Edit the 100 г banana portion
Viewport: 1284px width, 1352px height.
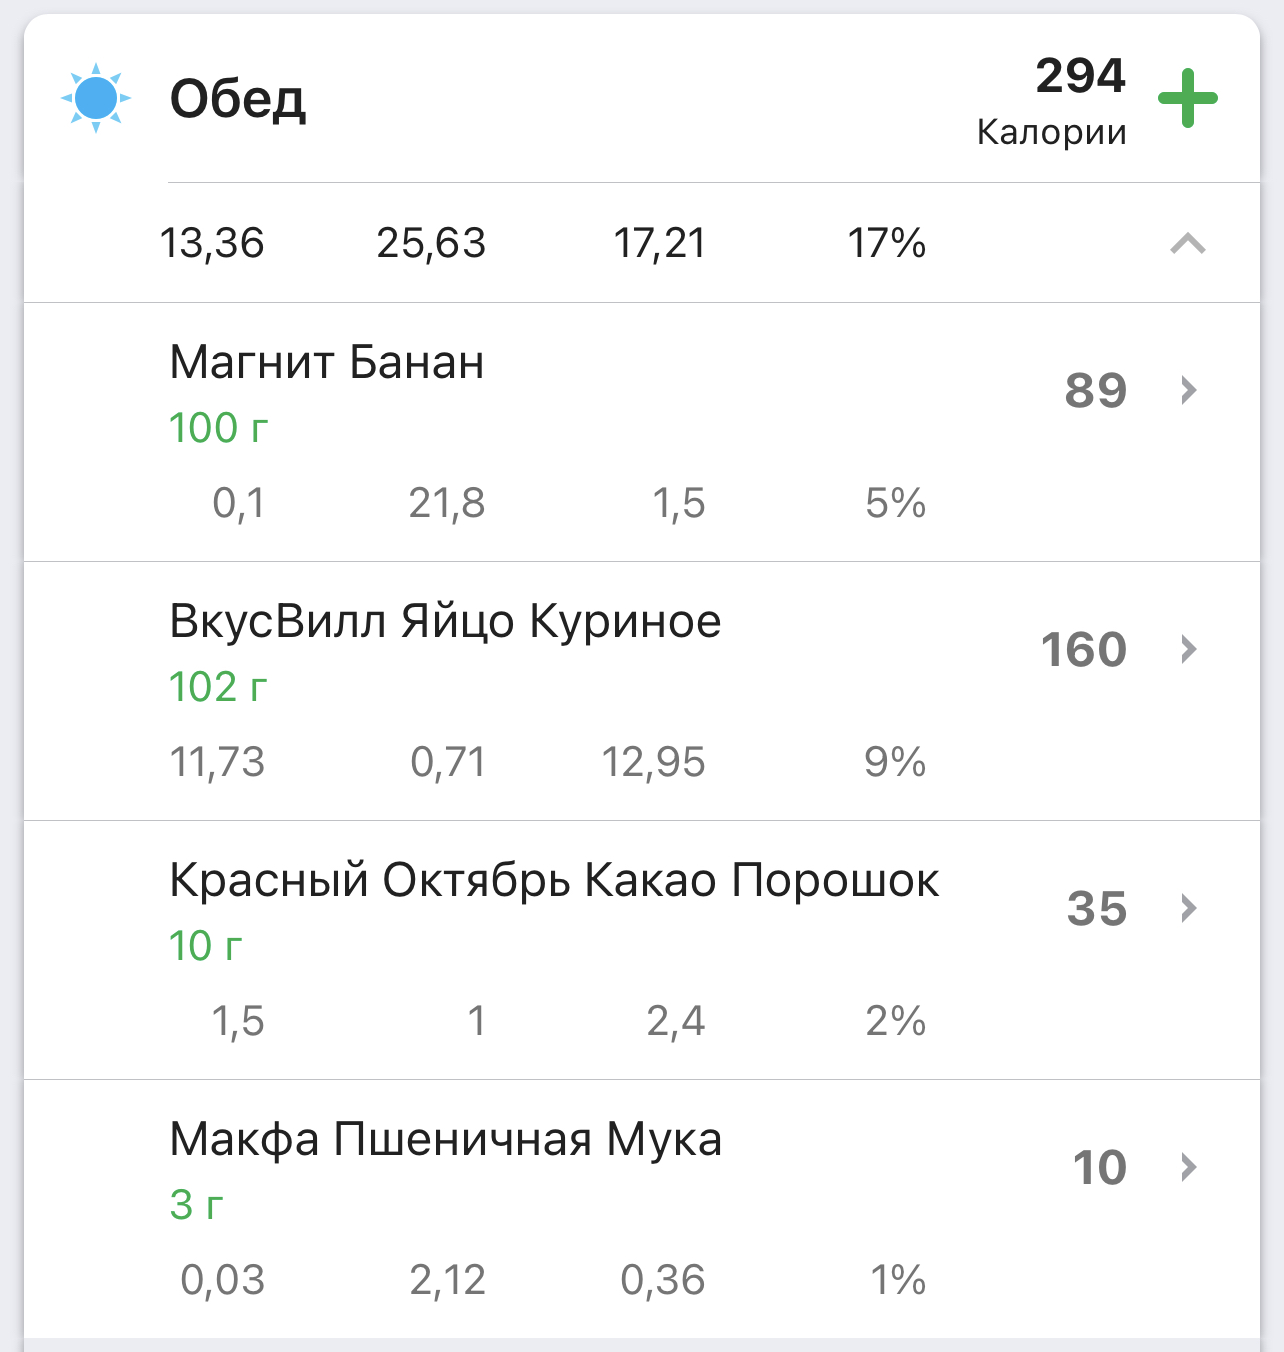tap(219, 428)
